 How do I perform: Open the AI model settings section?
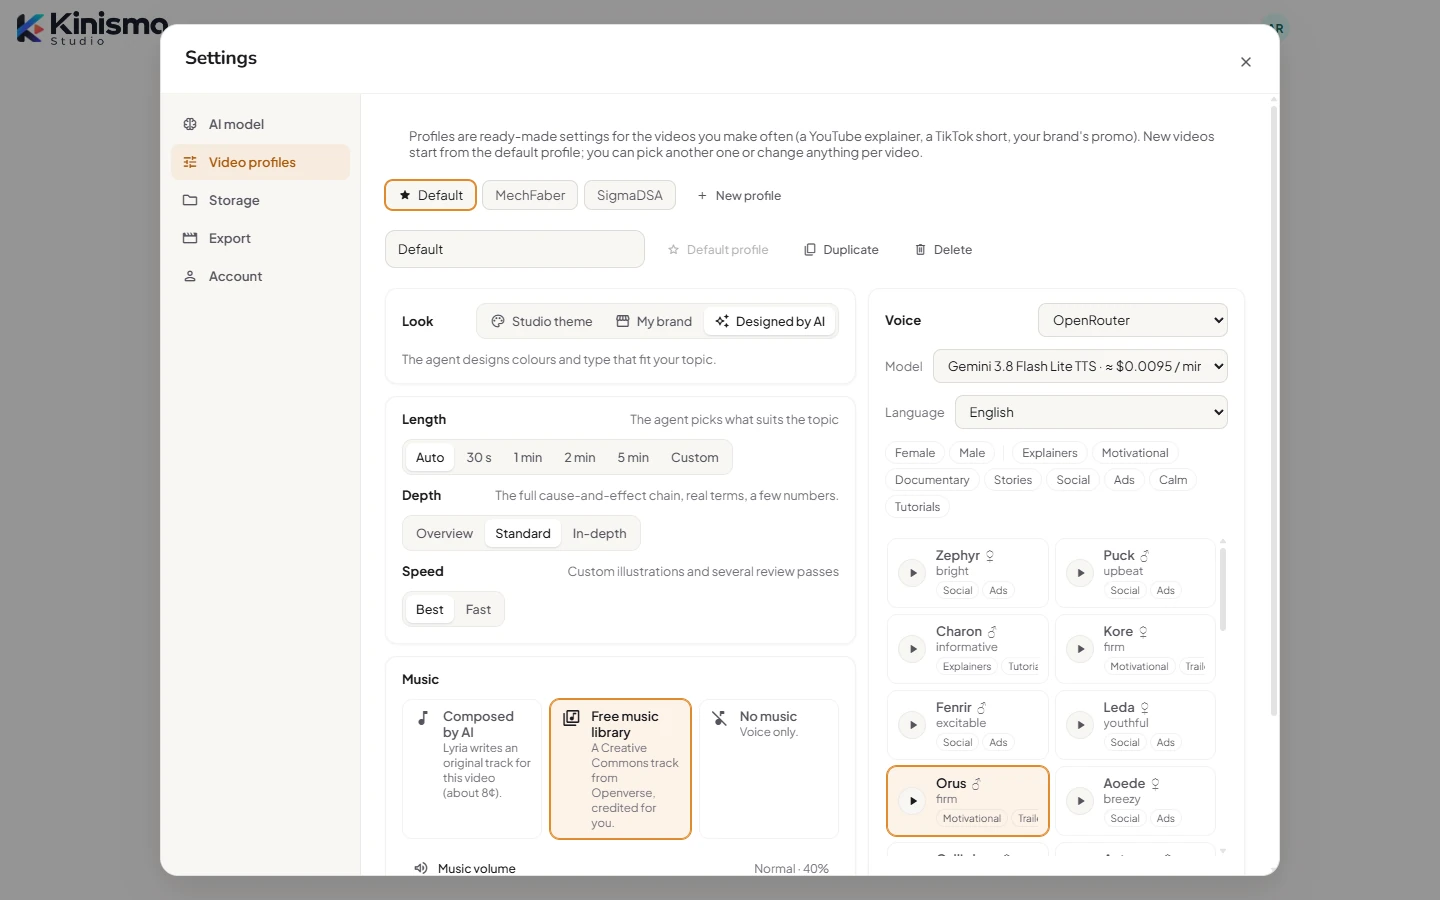(260, 124)
